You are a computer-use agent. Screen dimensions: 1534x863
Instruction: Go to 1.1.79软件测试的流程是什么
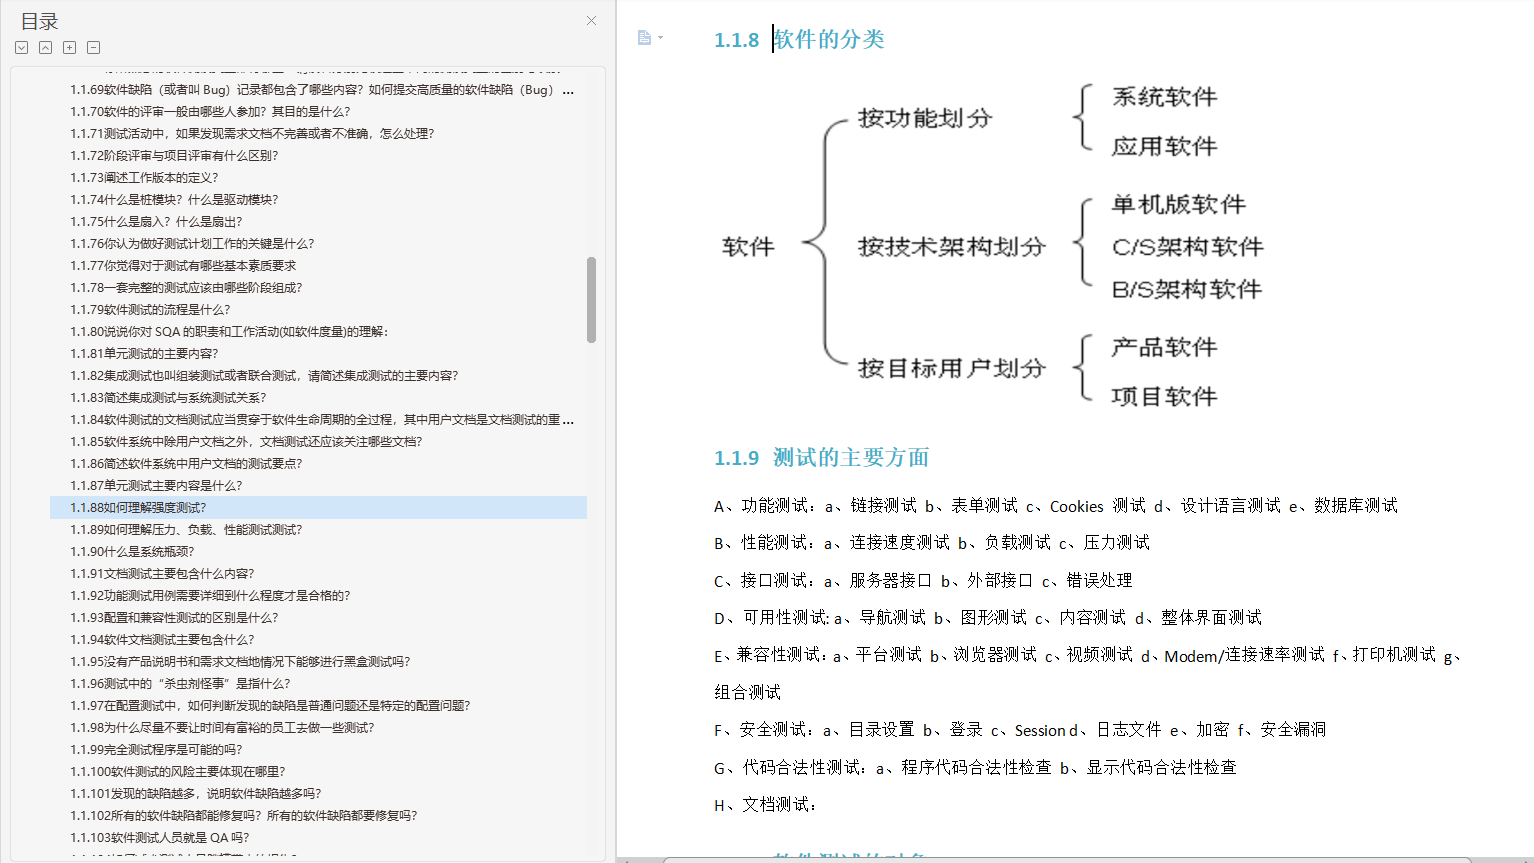[x=150, y=310]
